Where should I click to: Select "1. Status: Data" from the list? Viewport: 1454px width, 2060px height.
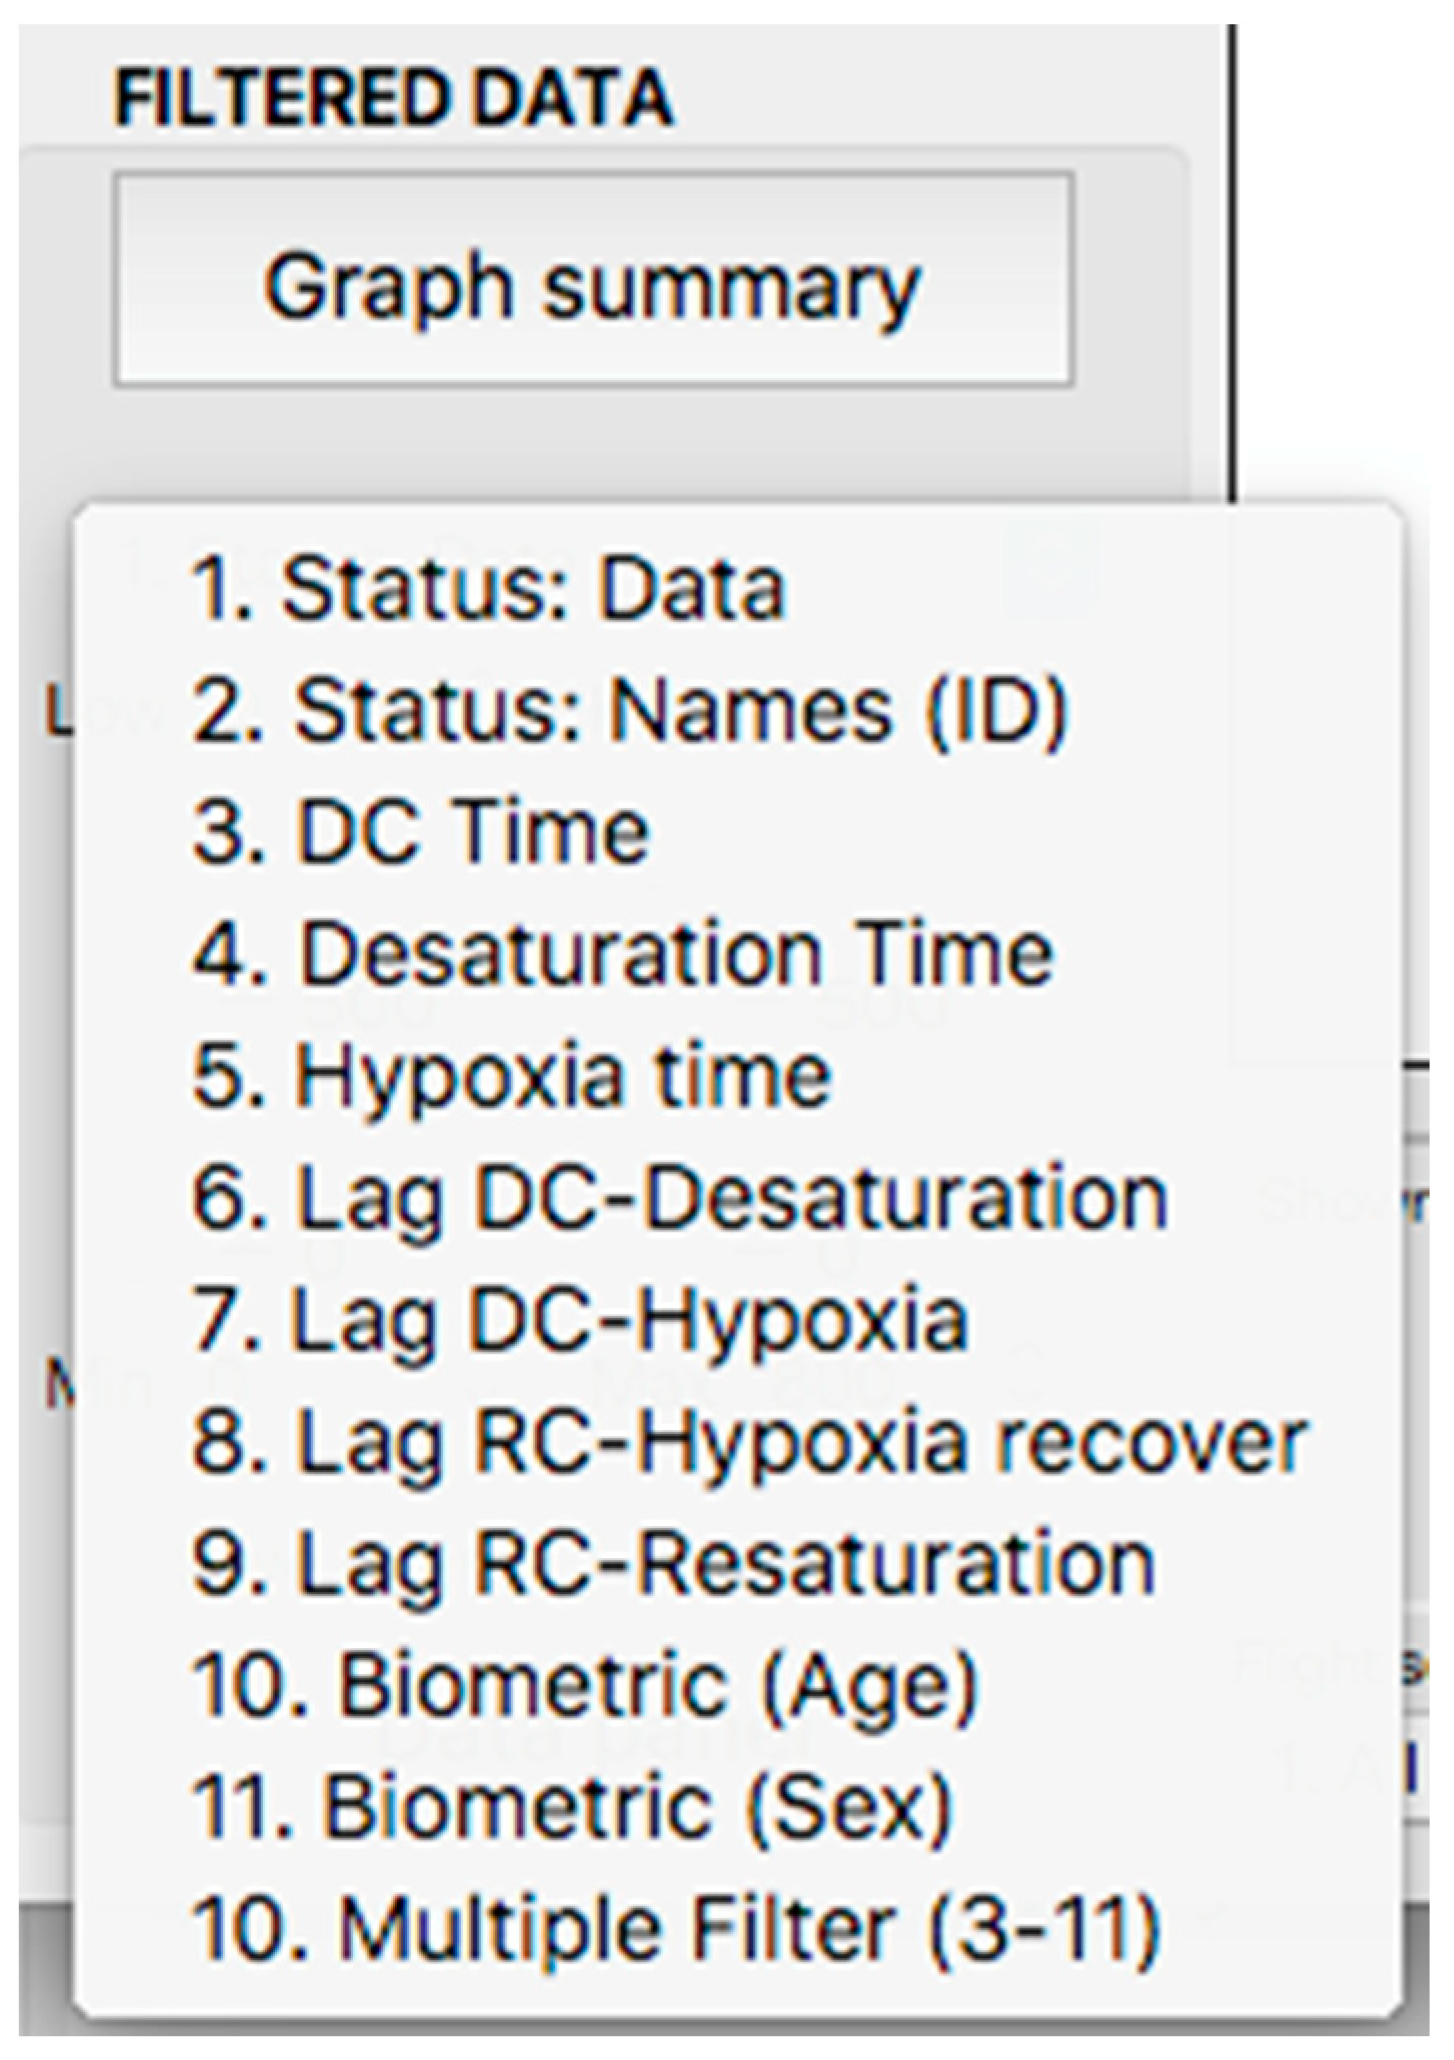click(488, 588)
